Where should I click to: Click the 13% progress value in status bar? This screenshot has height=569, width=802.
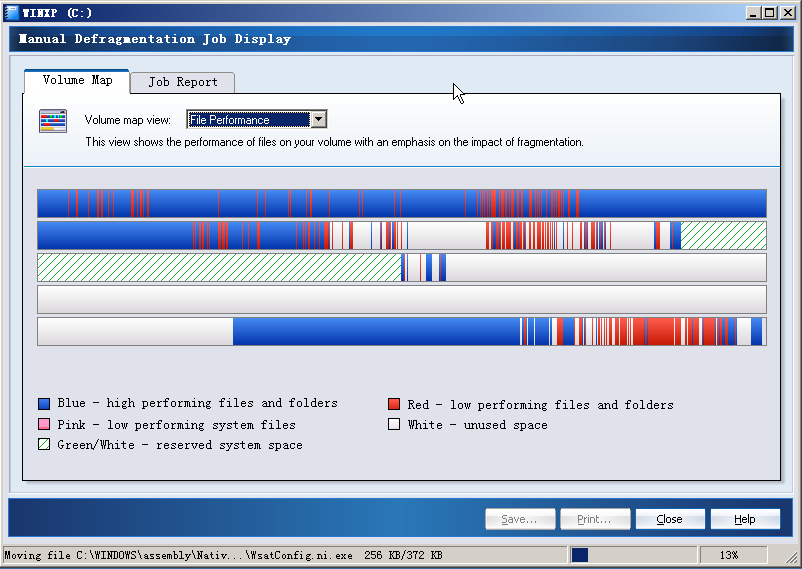[x=729, y=555]
